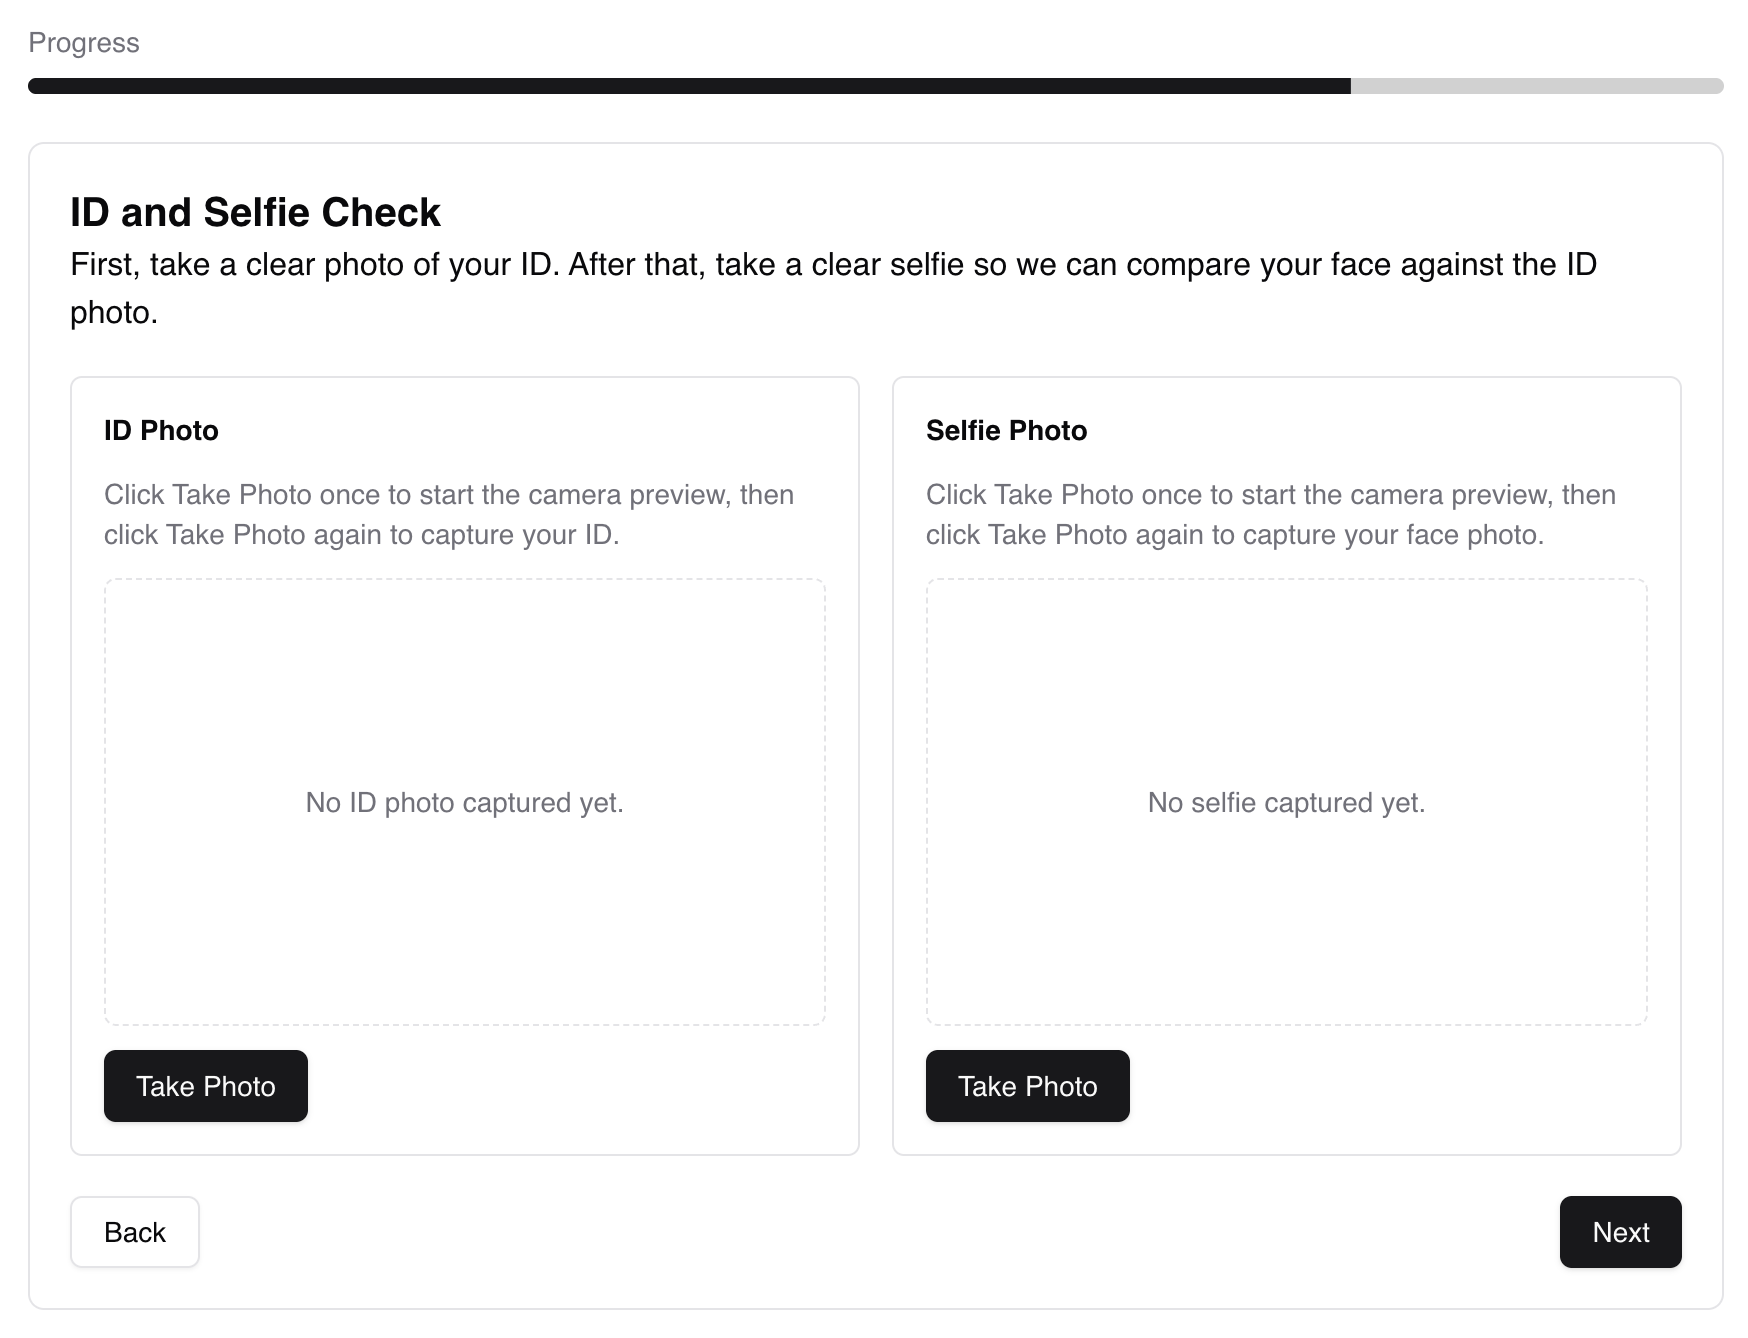
Task: Go to the previous step with Back
Action: [135, 1232]
